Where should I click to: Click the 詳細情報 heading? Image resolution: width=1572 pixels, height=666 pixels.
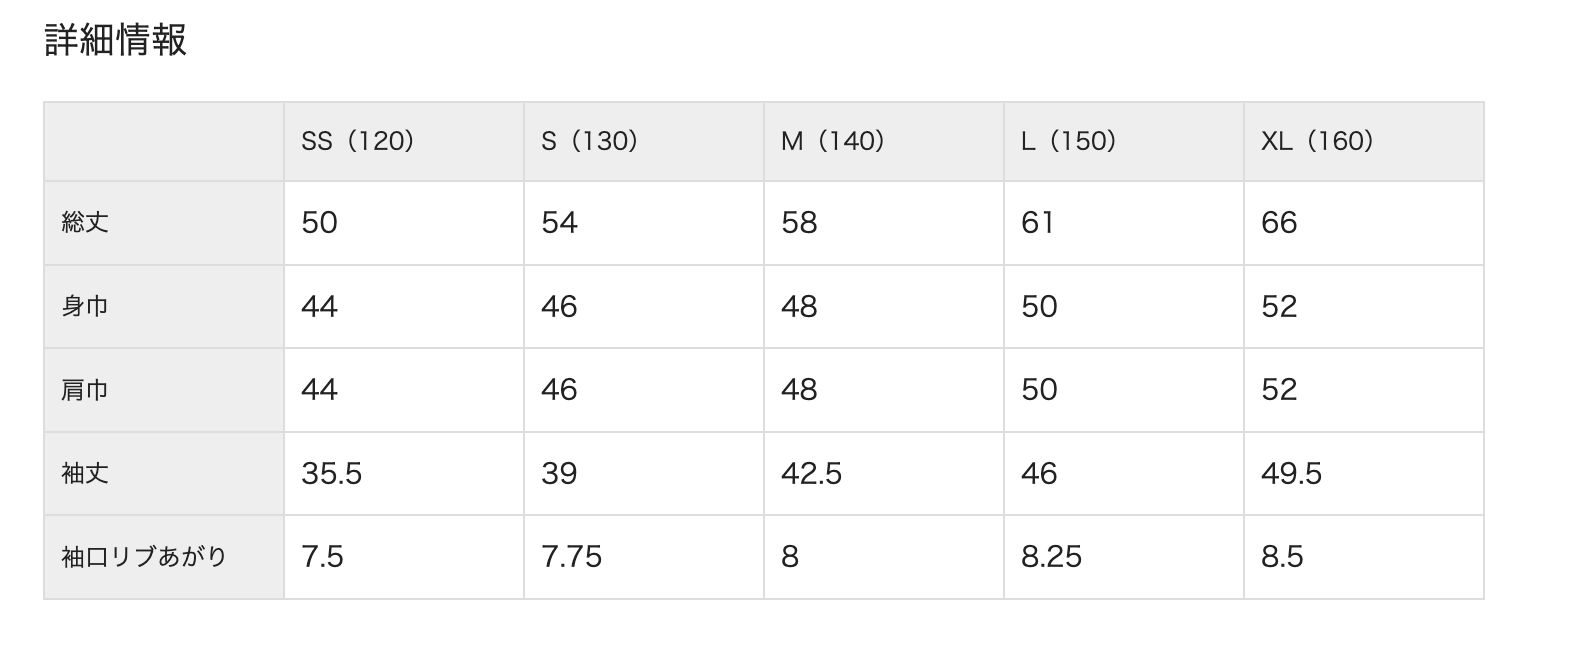click(x=116, y=41)
